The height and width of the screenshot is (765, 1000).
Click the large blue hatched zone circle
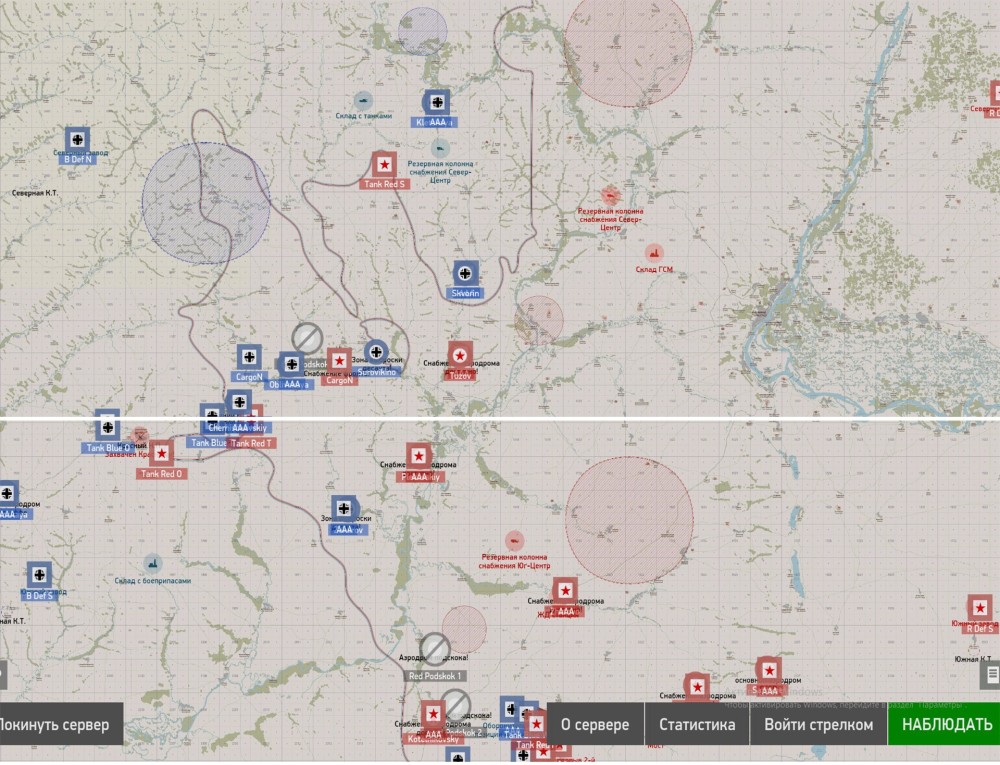tap(205, 203)
